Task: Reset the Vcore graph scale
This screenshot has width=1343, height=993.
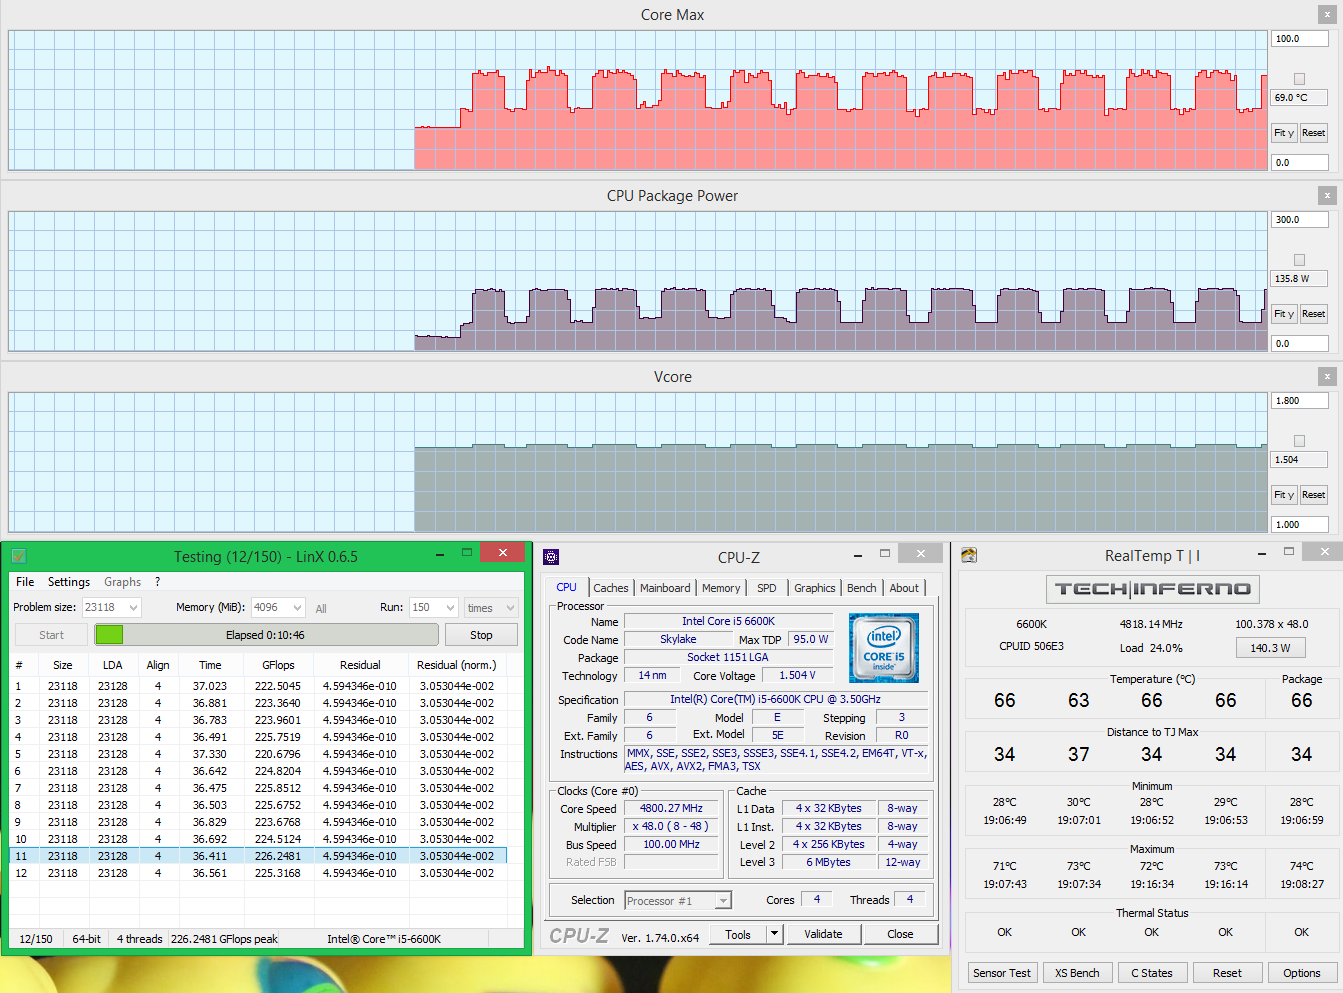Action: [x=1313, y=495]
